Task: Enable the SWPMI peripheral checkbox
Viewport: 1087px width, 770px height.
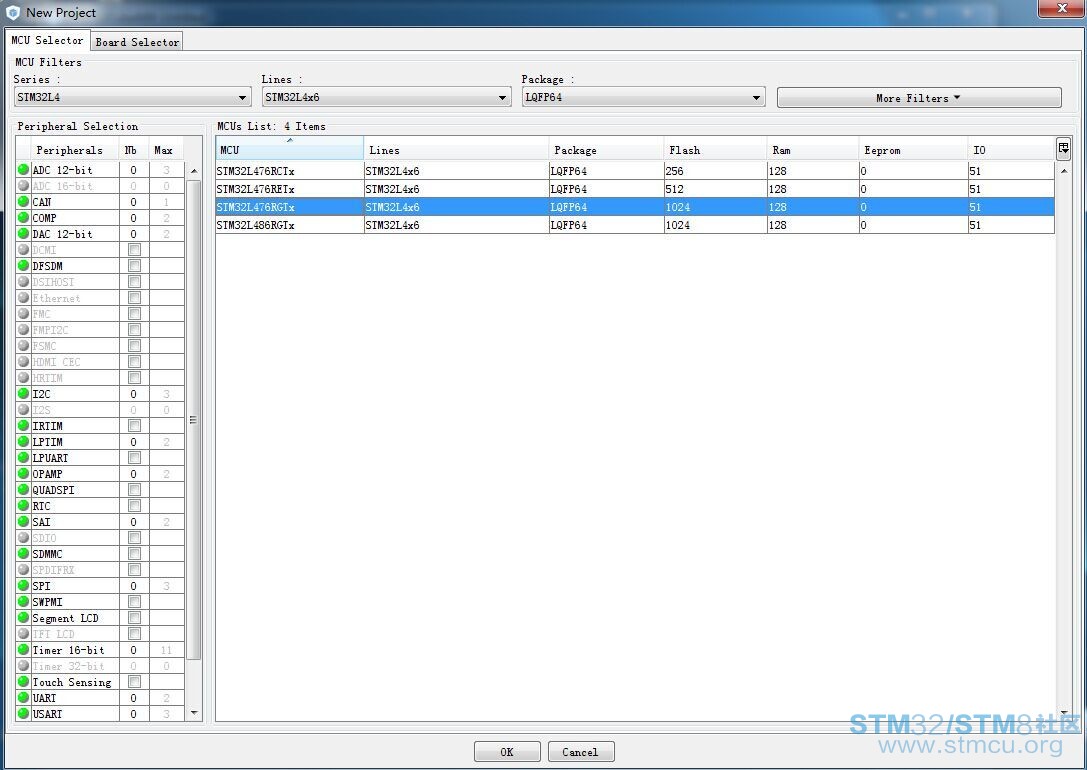Action: click(x=134, y=602)
